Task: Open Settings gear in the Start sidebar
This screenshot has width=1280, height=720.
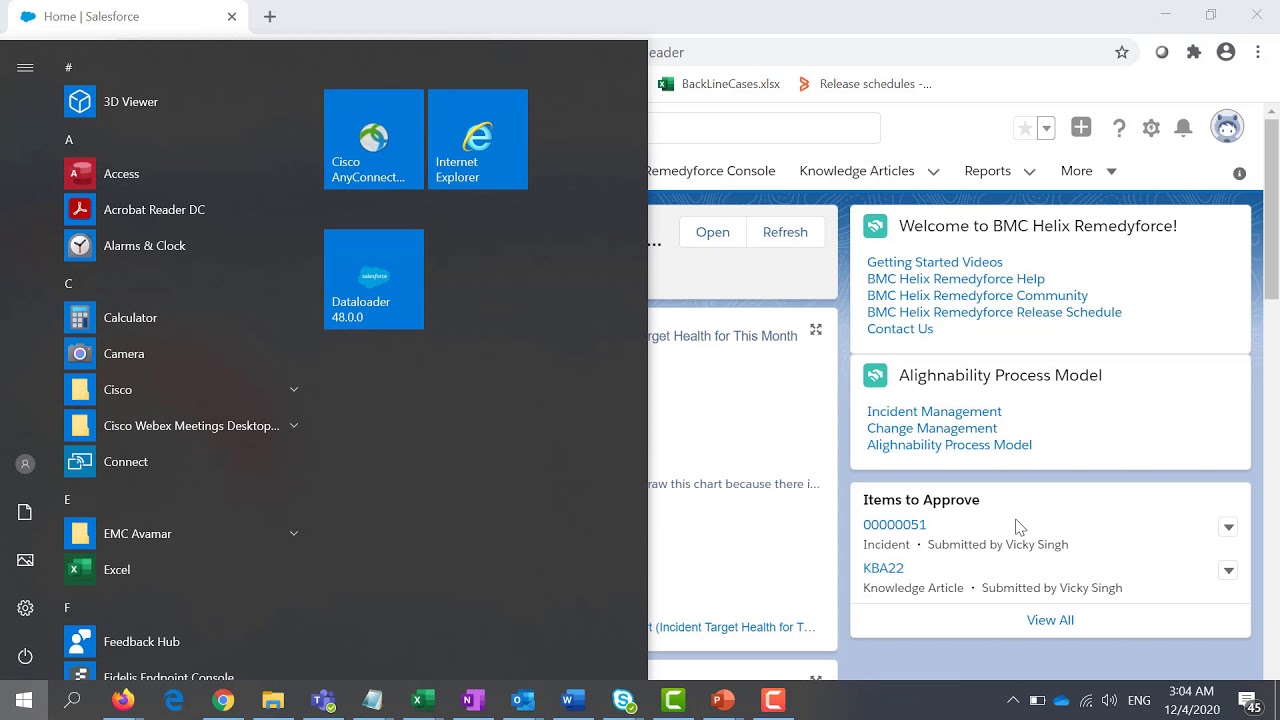Action: pos(25,608)
